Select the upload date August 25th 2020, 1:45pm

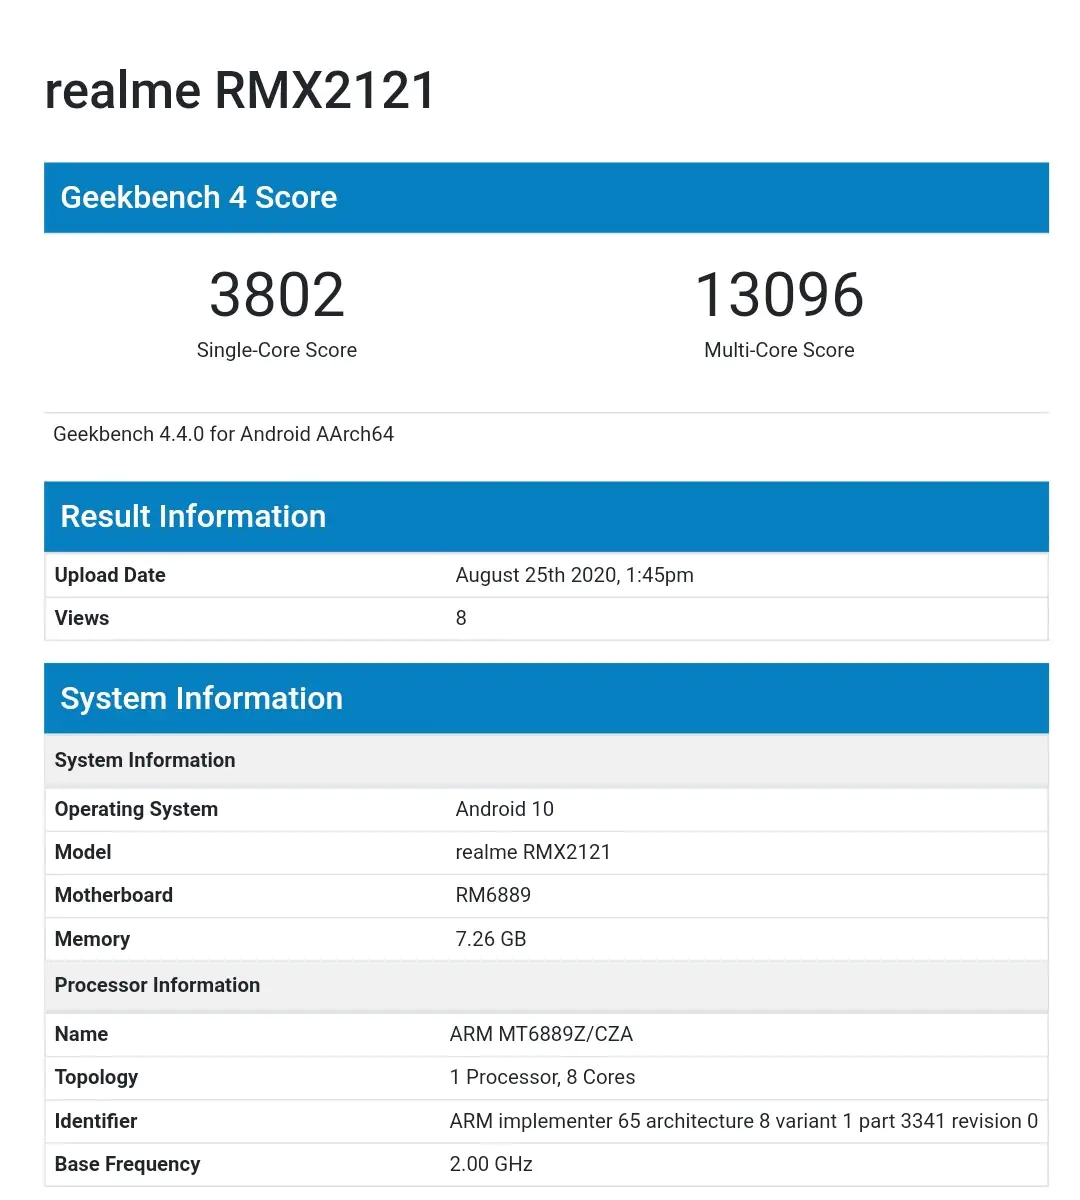pyautogui.click(x=574, y=575)
